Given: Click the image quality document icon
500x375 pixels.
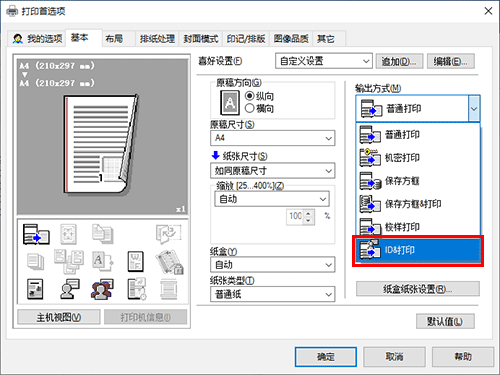Looking at the screenshot, I should [35, 289].
